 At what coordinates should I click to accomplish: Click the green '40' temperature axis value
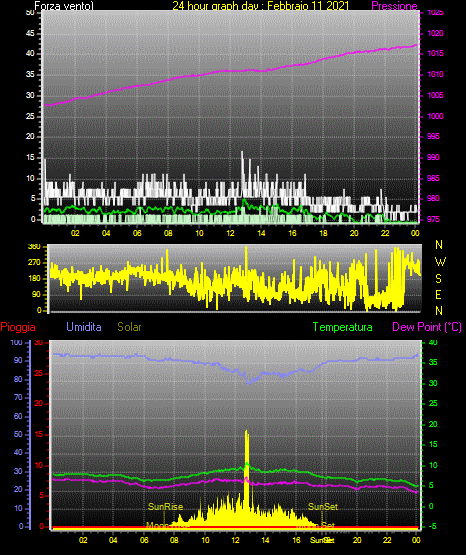[x=433, y=342]
